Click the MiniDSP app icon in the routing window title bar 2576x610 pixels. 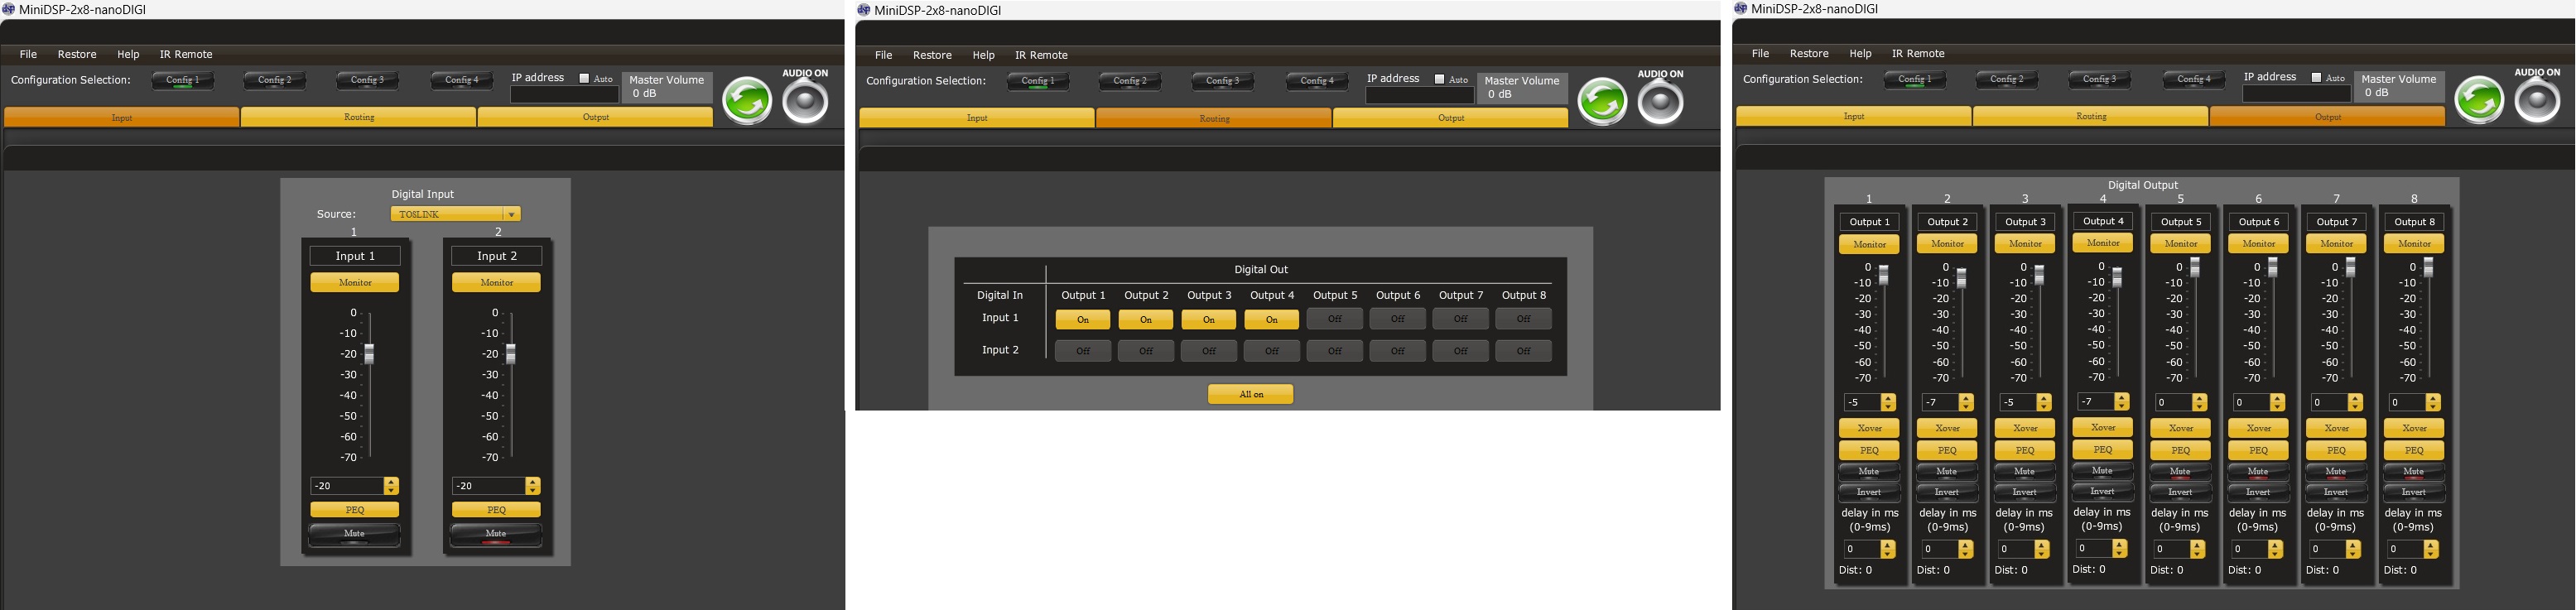point(864,10)
